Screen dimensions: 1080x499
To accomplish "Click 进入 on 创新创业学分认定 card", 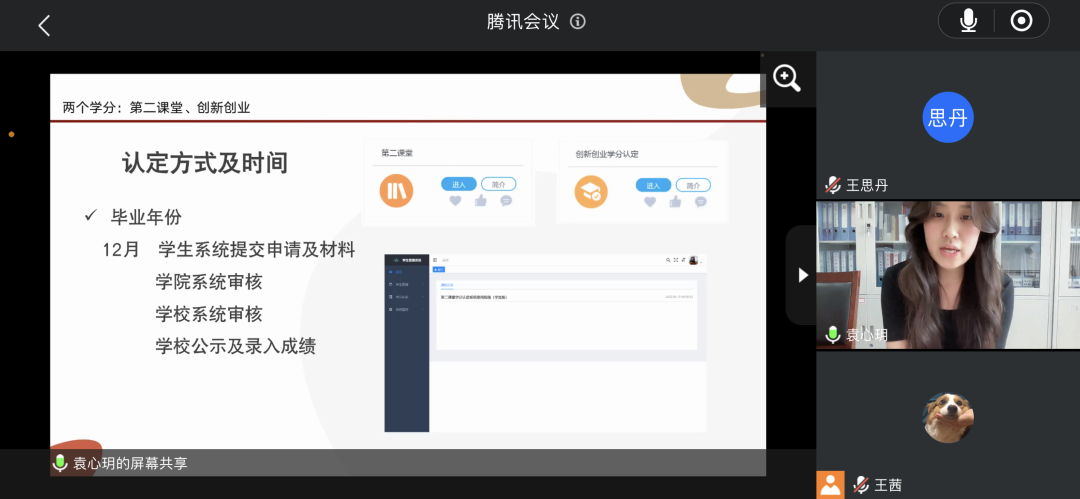I will coord(654,185).
